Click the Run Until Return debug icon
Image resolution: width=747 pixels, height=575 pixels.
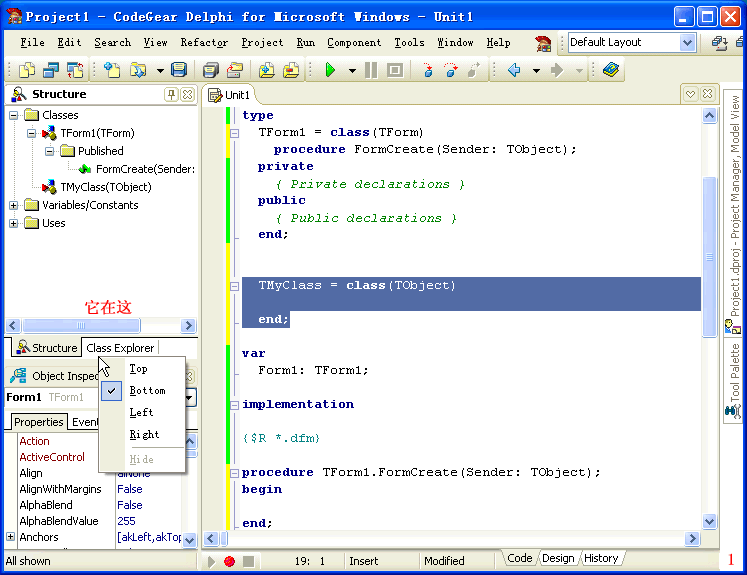tap(473, 71)
